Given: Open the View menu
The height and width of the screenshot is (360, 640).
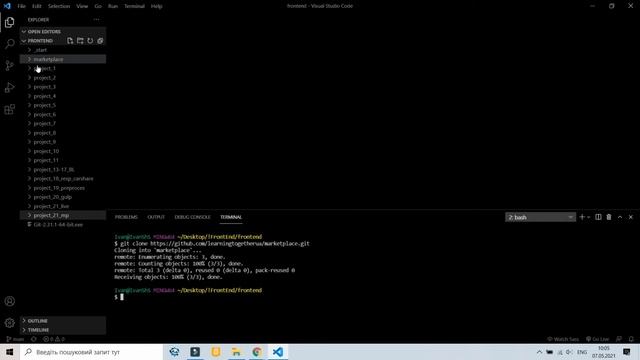Looking at the screenshot, I should point(82,6).
